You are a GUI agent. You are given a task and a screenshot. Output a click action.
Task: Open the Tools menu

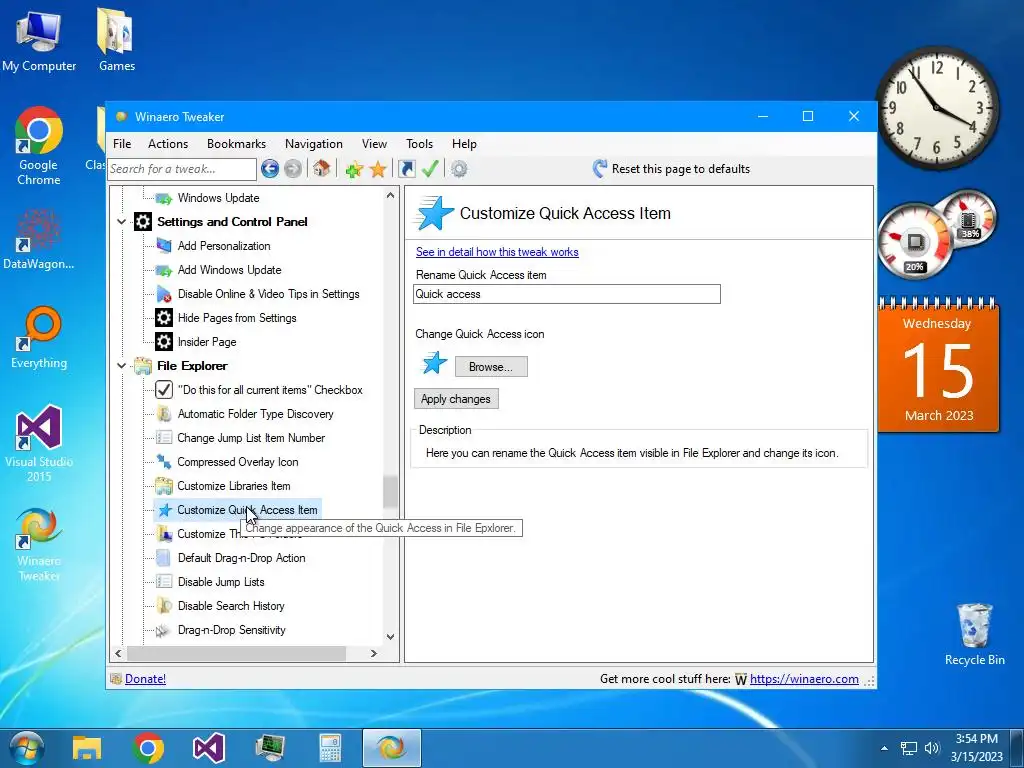click(419, 144)
